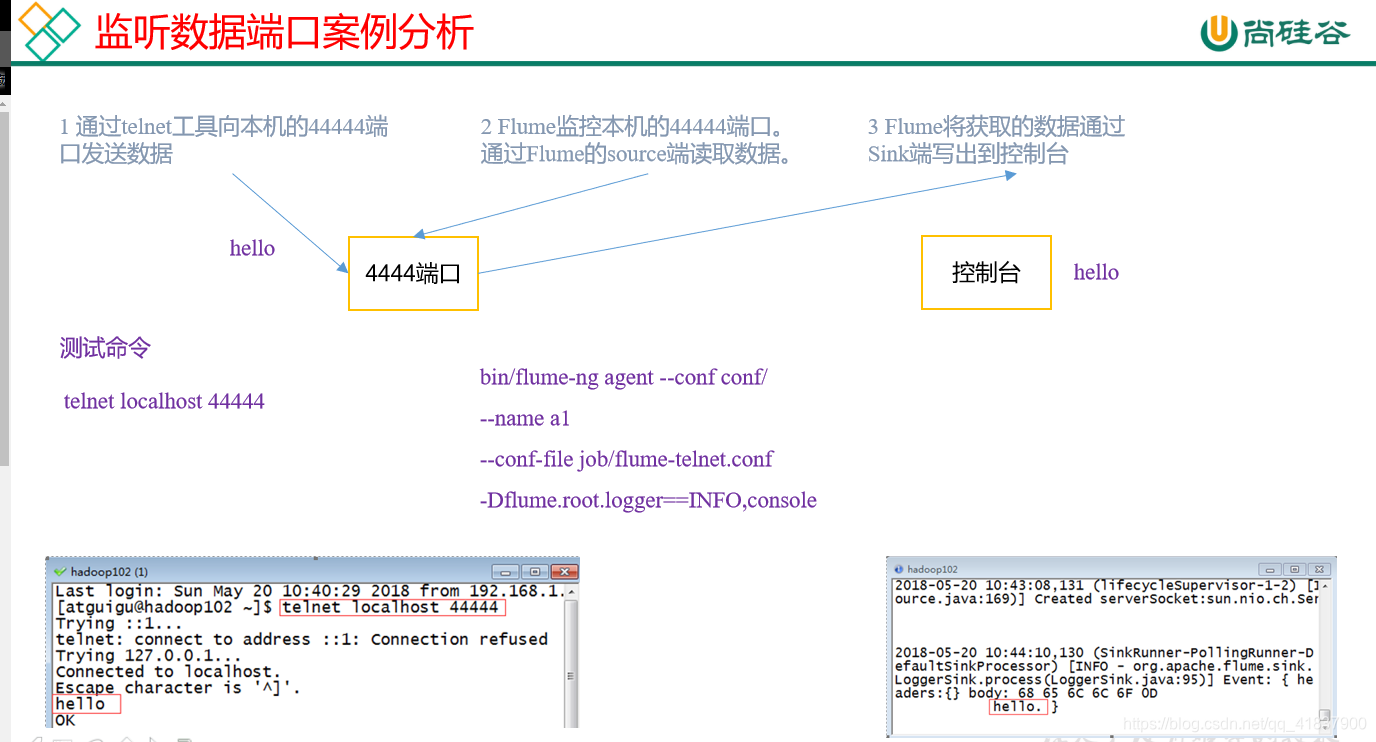Image resolution: width=1376 pixels, height=742 pixels.
Task: Maximize the hadoop102 Flume console window
Action: (x=1294, y=569)
